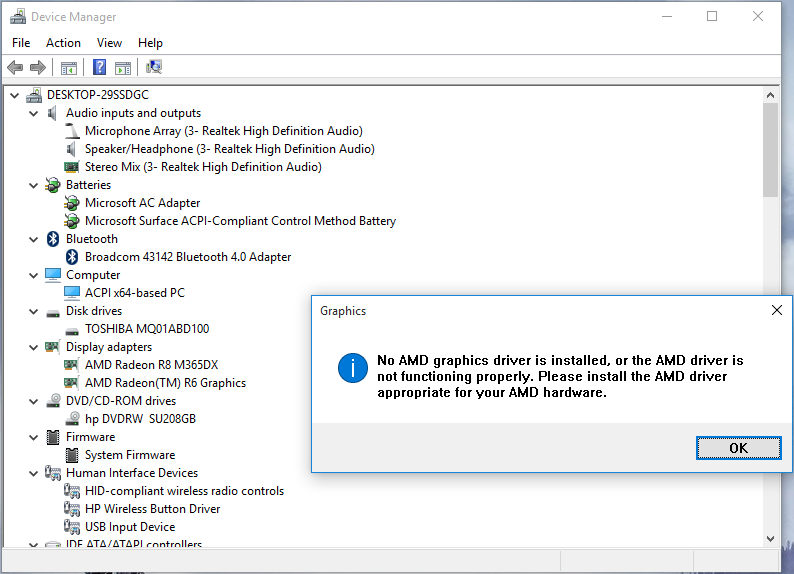Click the Forward arrow in the toolbar
The image size is (794, 574).
tap(38, 67)
